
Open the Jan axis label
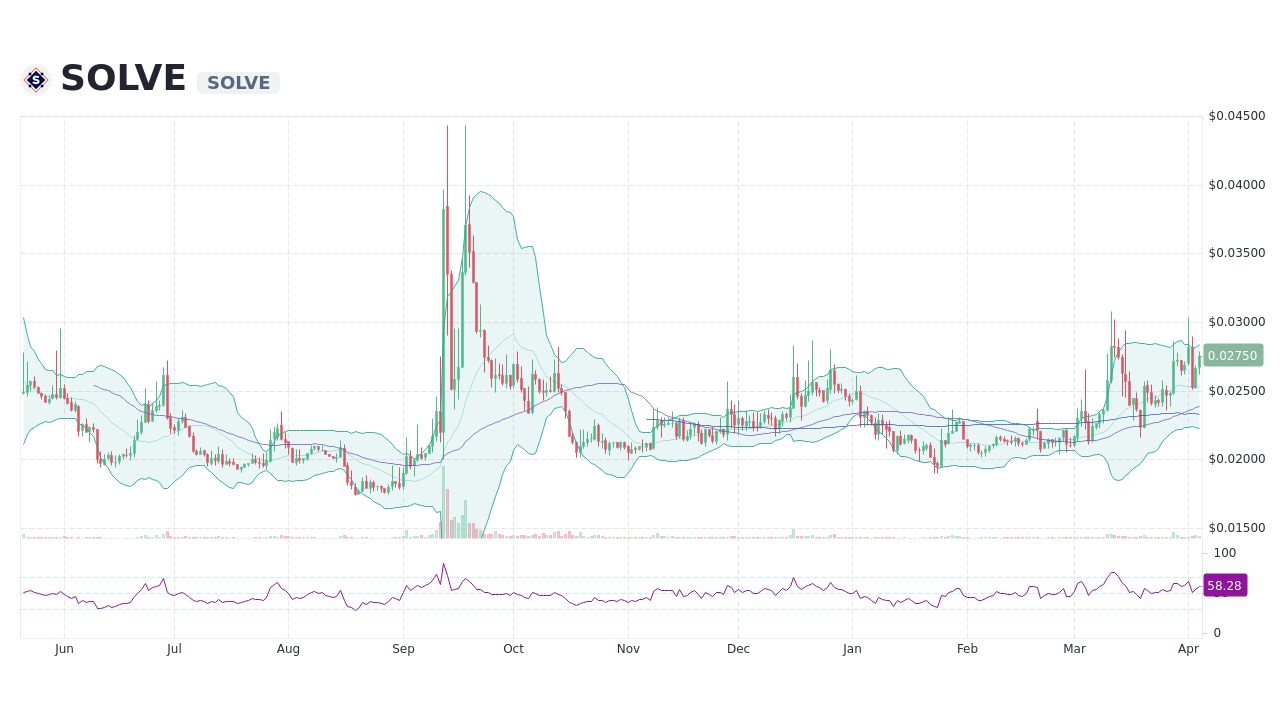pyautogui.click(x=852, y=648)
